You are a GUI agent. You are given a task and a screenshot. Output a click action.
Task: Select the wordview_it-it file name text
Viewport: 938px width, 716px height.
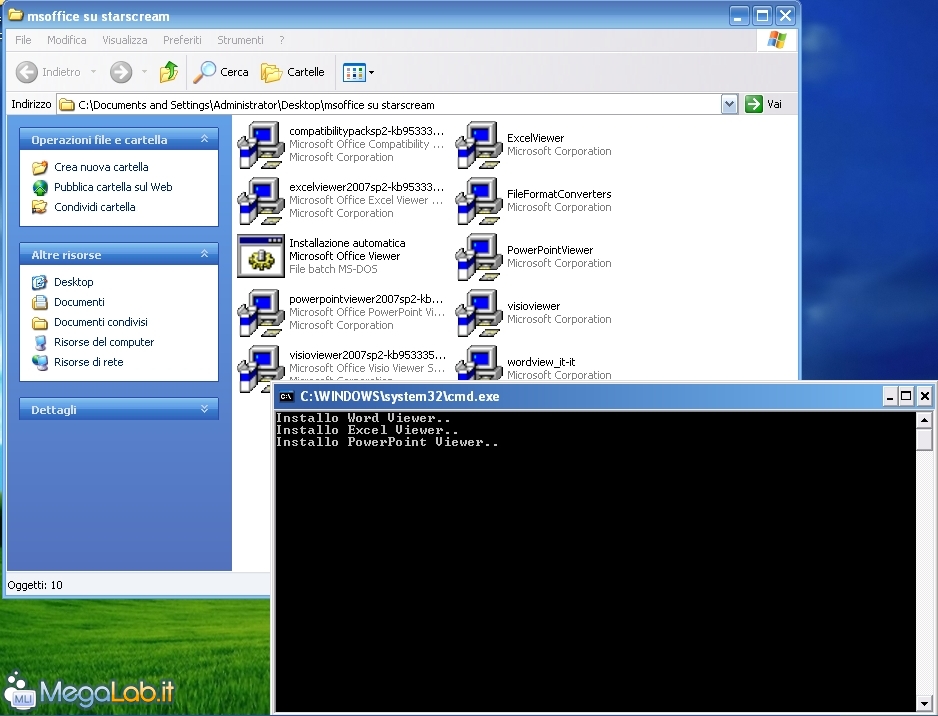[x=541, y=362]
